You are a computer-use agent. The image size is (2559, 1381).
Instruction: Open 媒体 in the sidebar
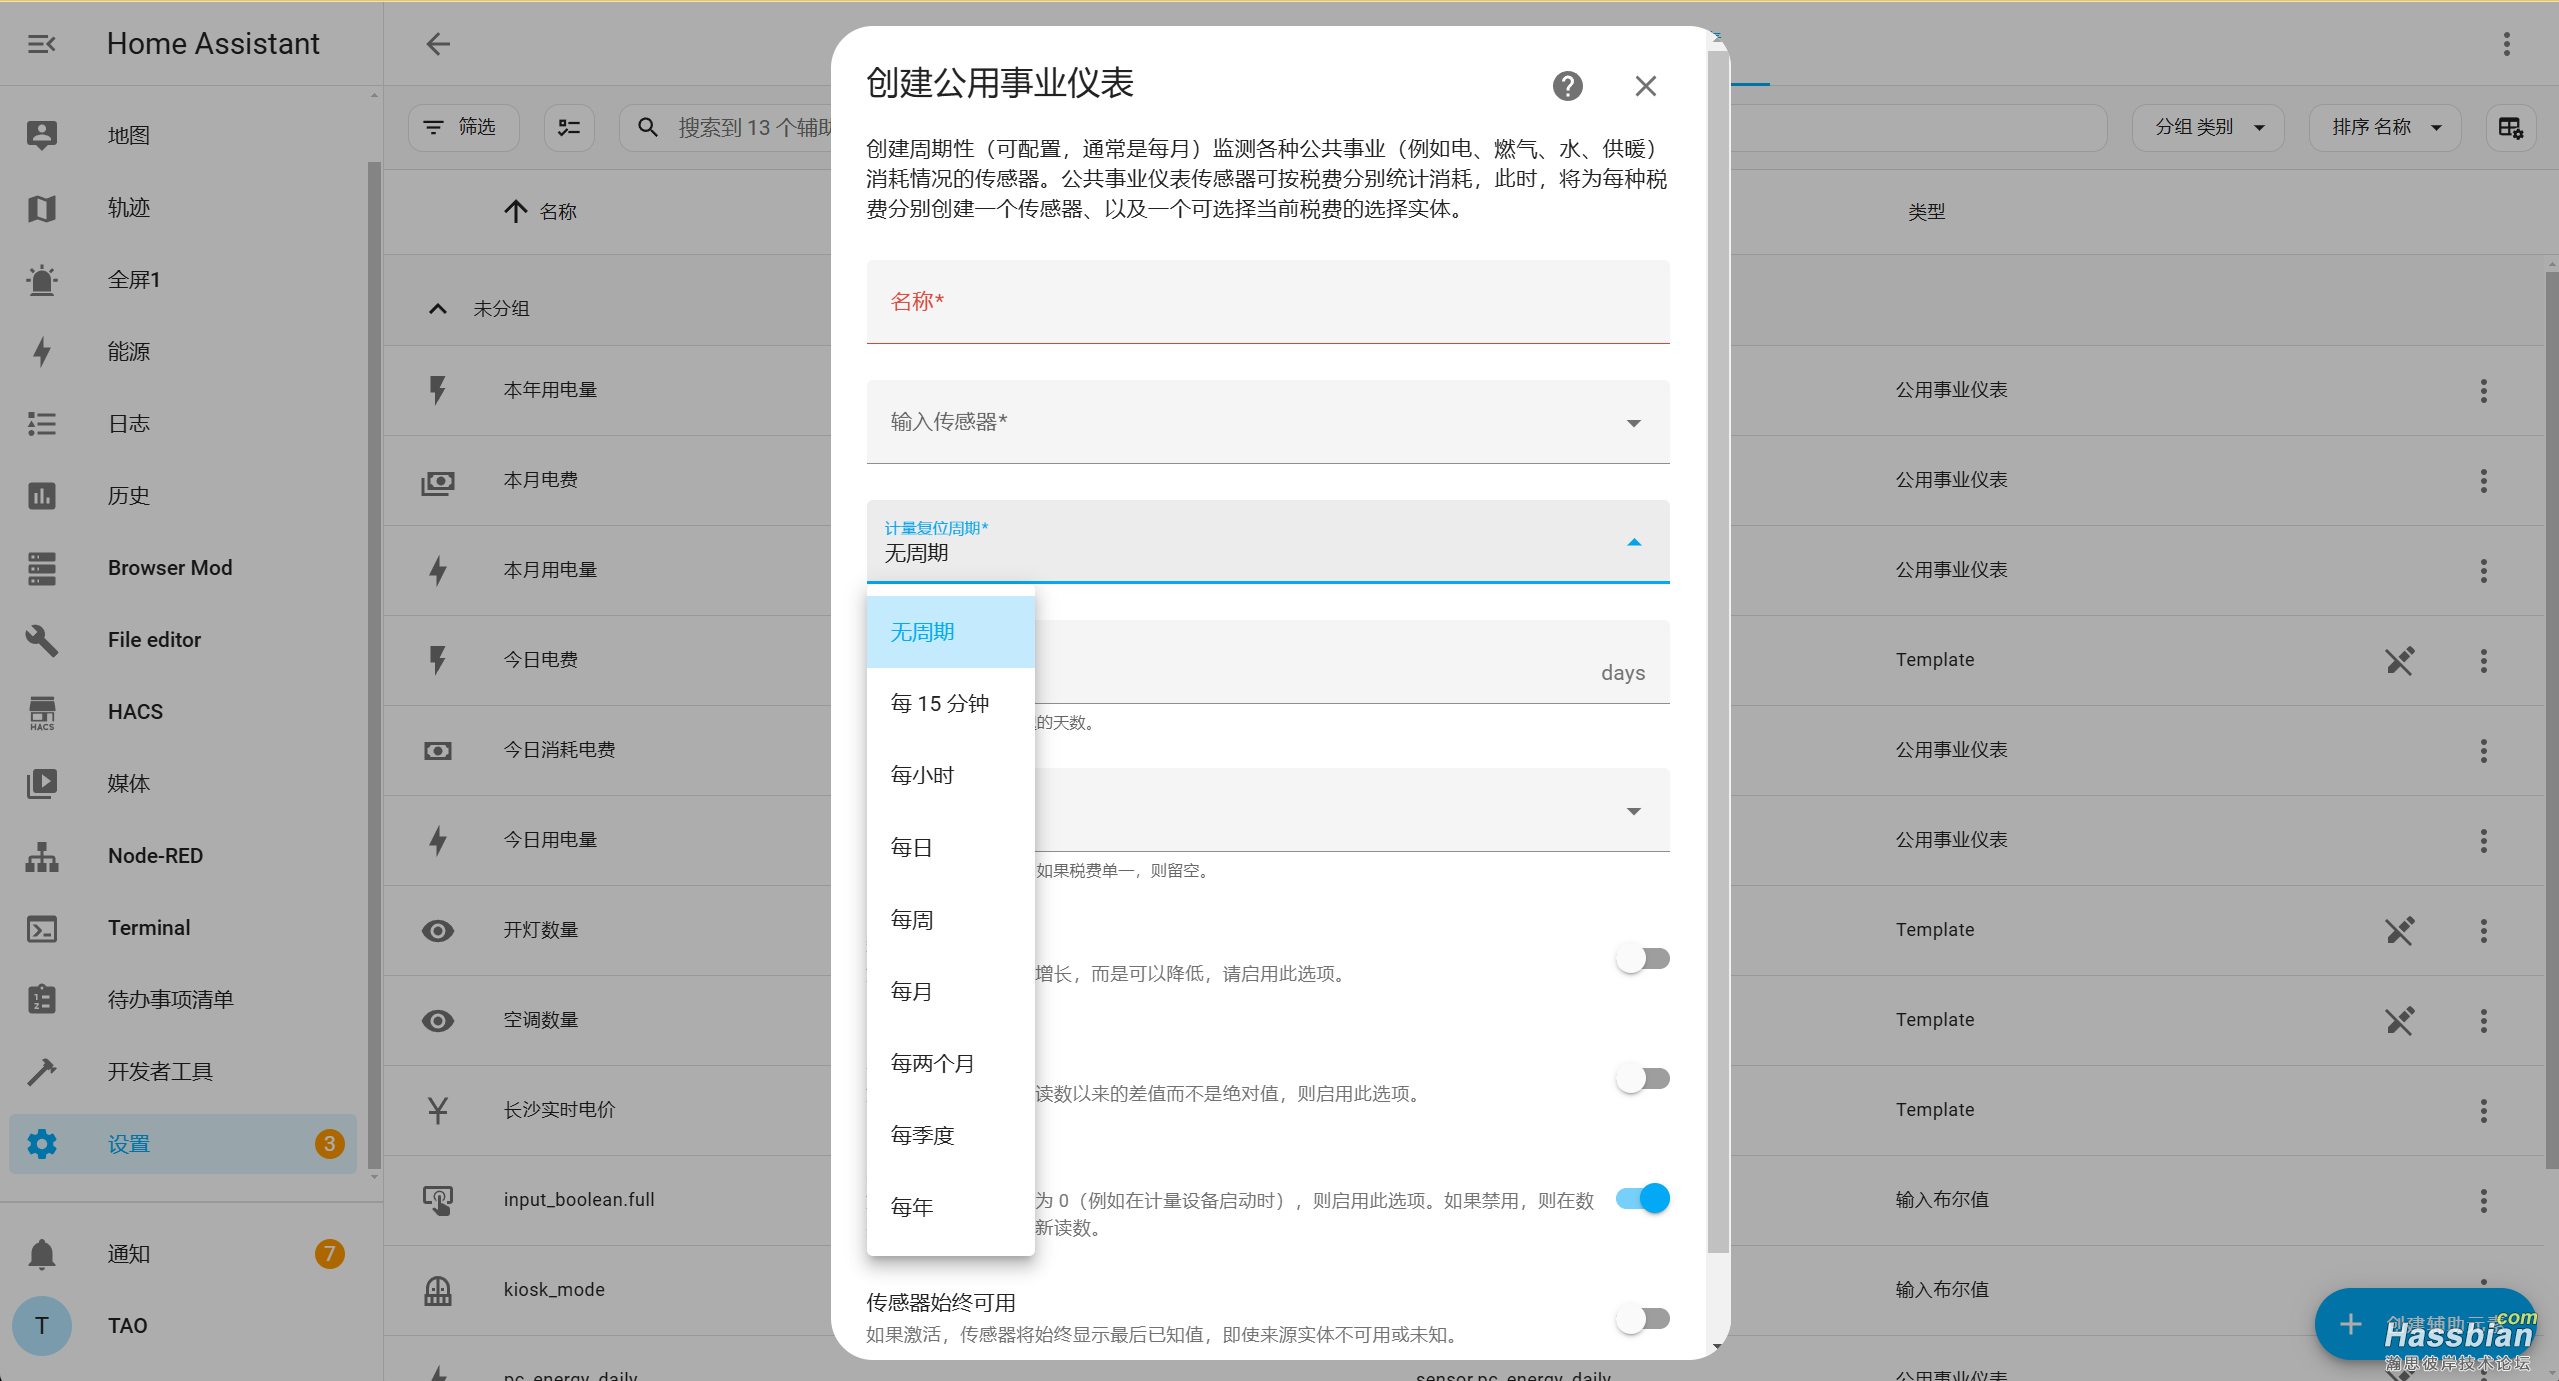tap(183, 783)
